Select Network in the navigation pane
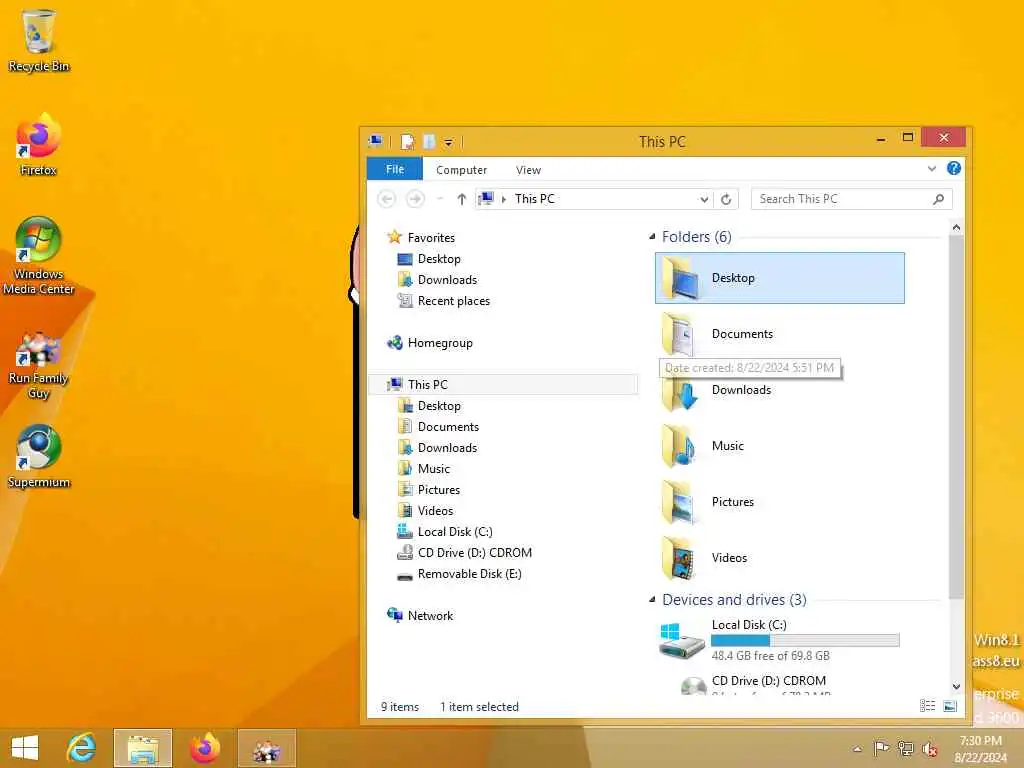The width and height of the screenshot is (1024, 768). (420, 615)
